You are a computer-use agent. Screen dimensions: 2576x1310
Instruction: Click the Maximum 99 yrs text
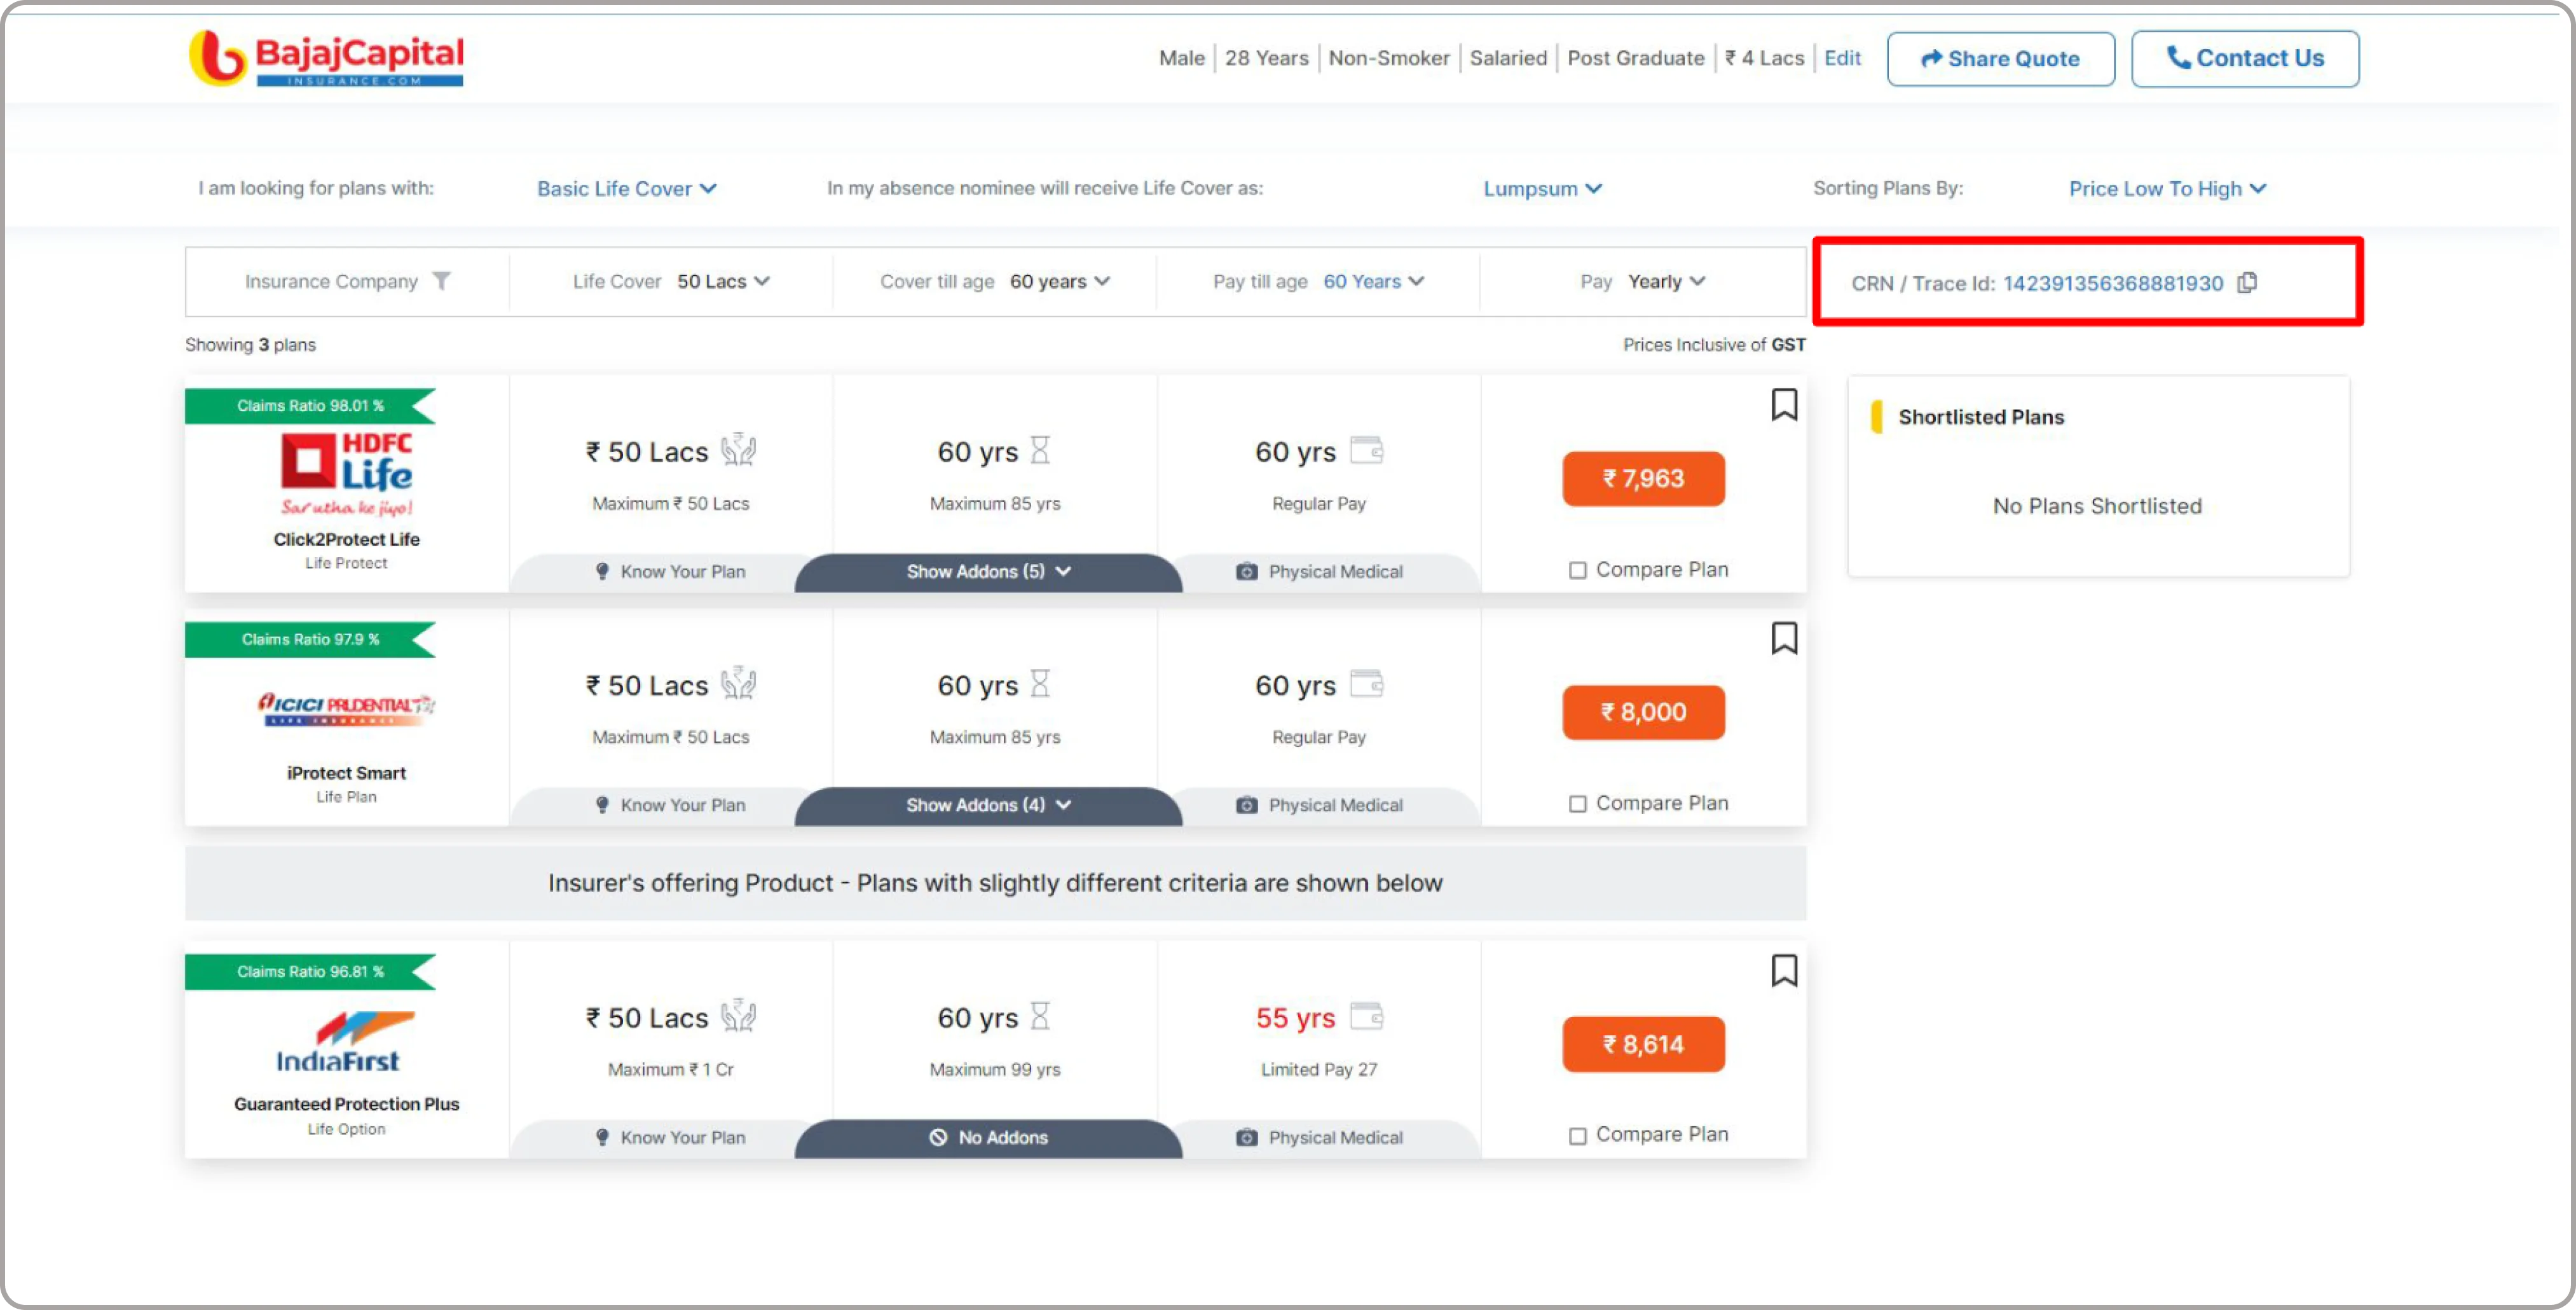[x=994, y=1070]
